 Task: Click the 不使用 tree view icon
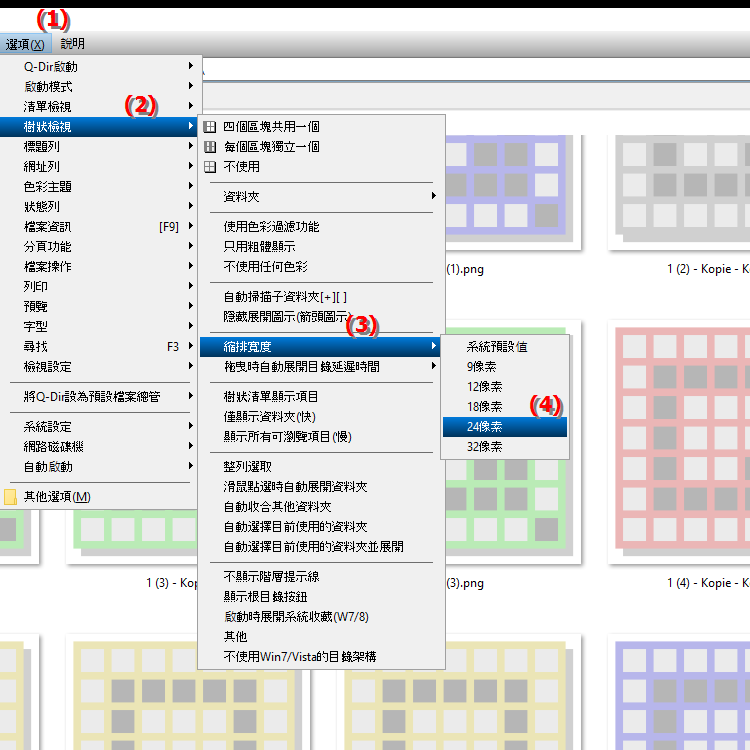click(210, 167)
